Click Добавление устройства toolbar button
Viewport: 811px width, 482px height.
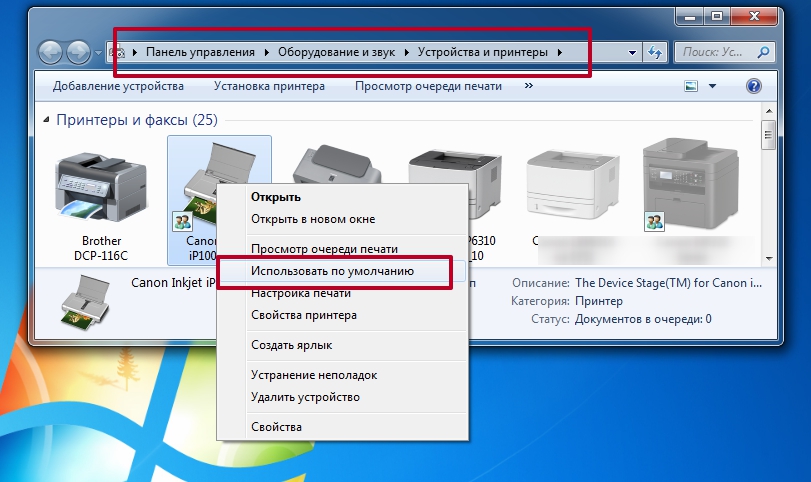118,86
